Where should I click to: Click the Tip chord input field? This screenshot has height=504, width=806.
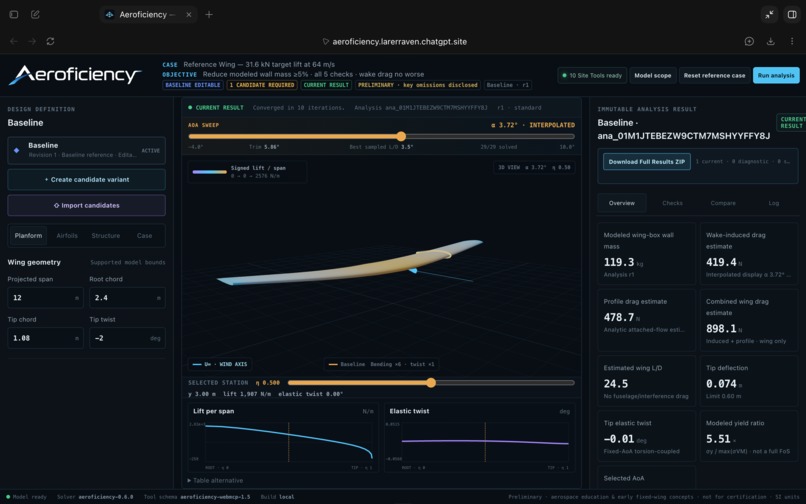coord(45,338)
